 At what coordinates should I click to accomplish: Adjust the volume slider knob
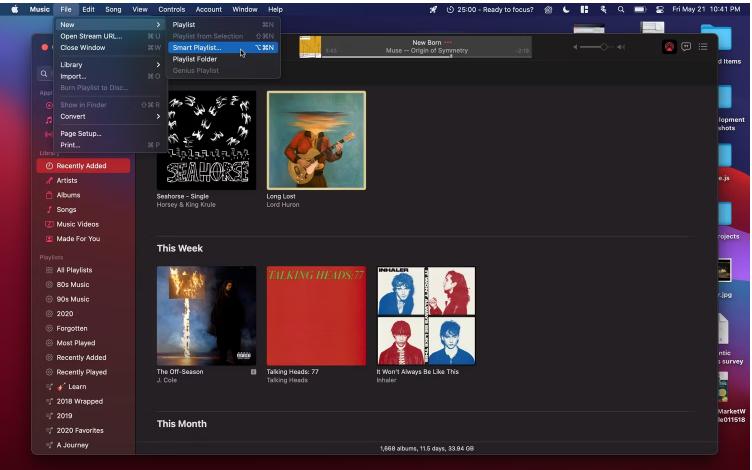click(603, 47)
